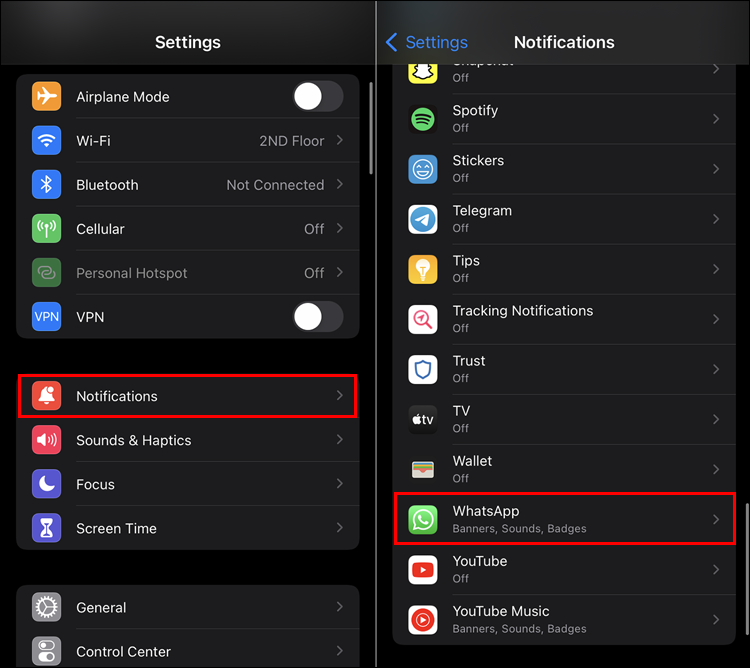Open the General settings row
This screenshot has height=668, width=750.
[x=188, y=607]
